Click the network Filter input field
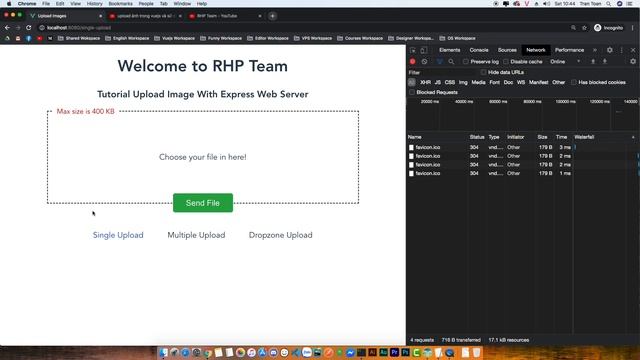The image size is (640, 360). 442,73
